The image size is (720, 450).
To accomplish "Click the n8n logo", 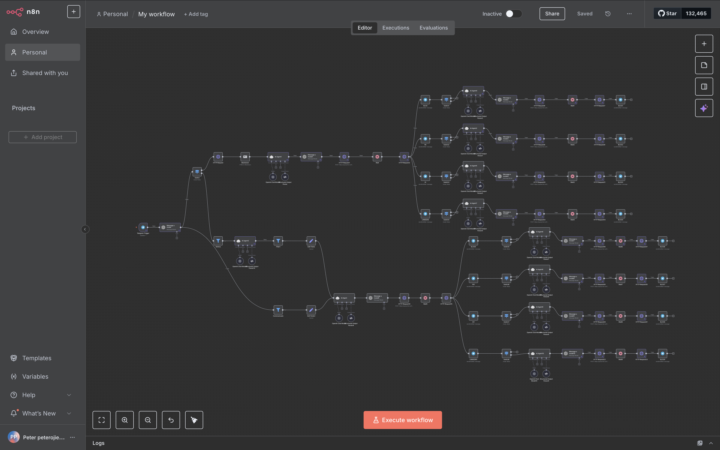I will click(x=22, y=12).
